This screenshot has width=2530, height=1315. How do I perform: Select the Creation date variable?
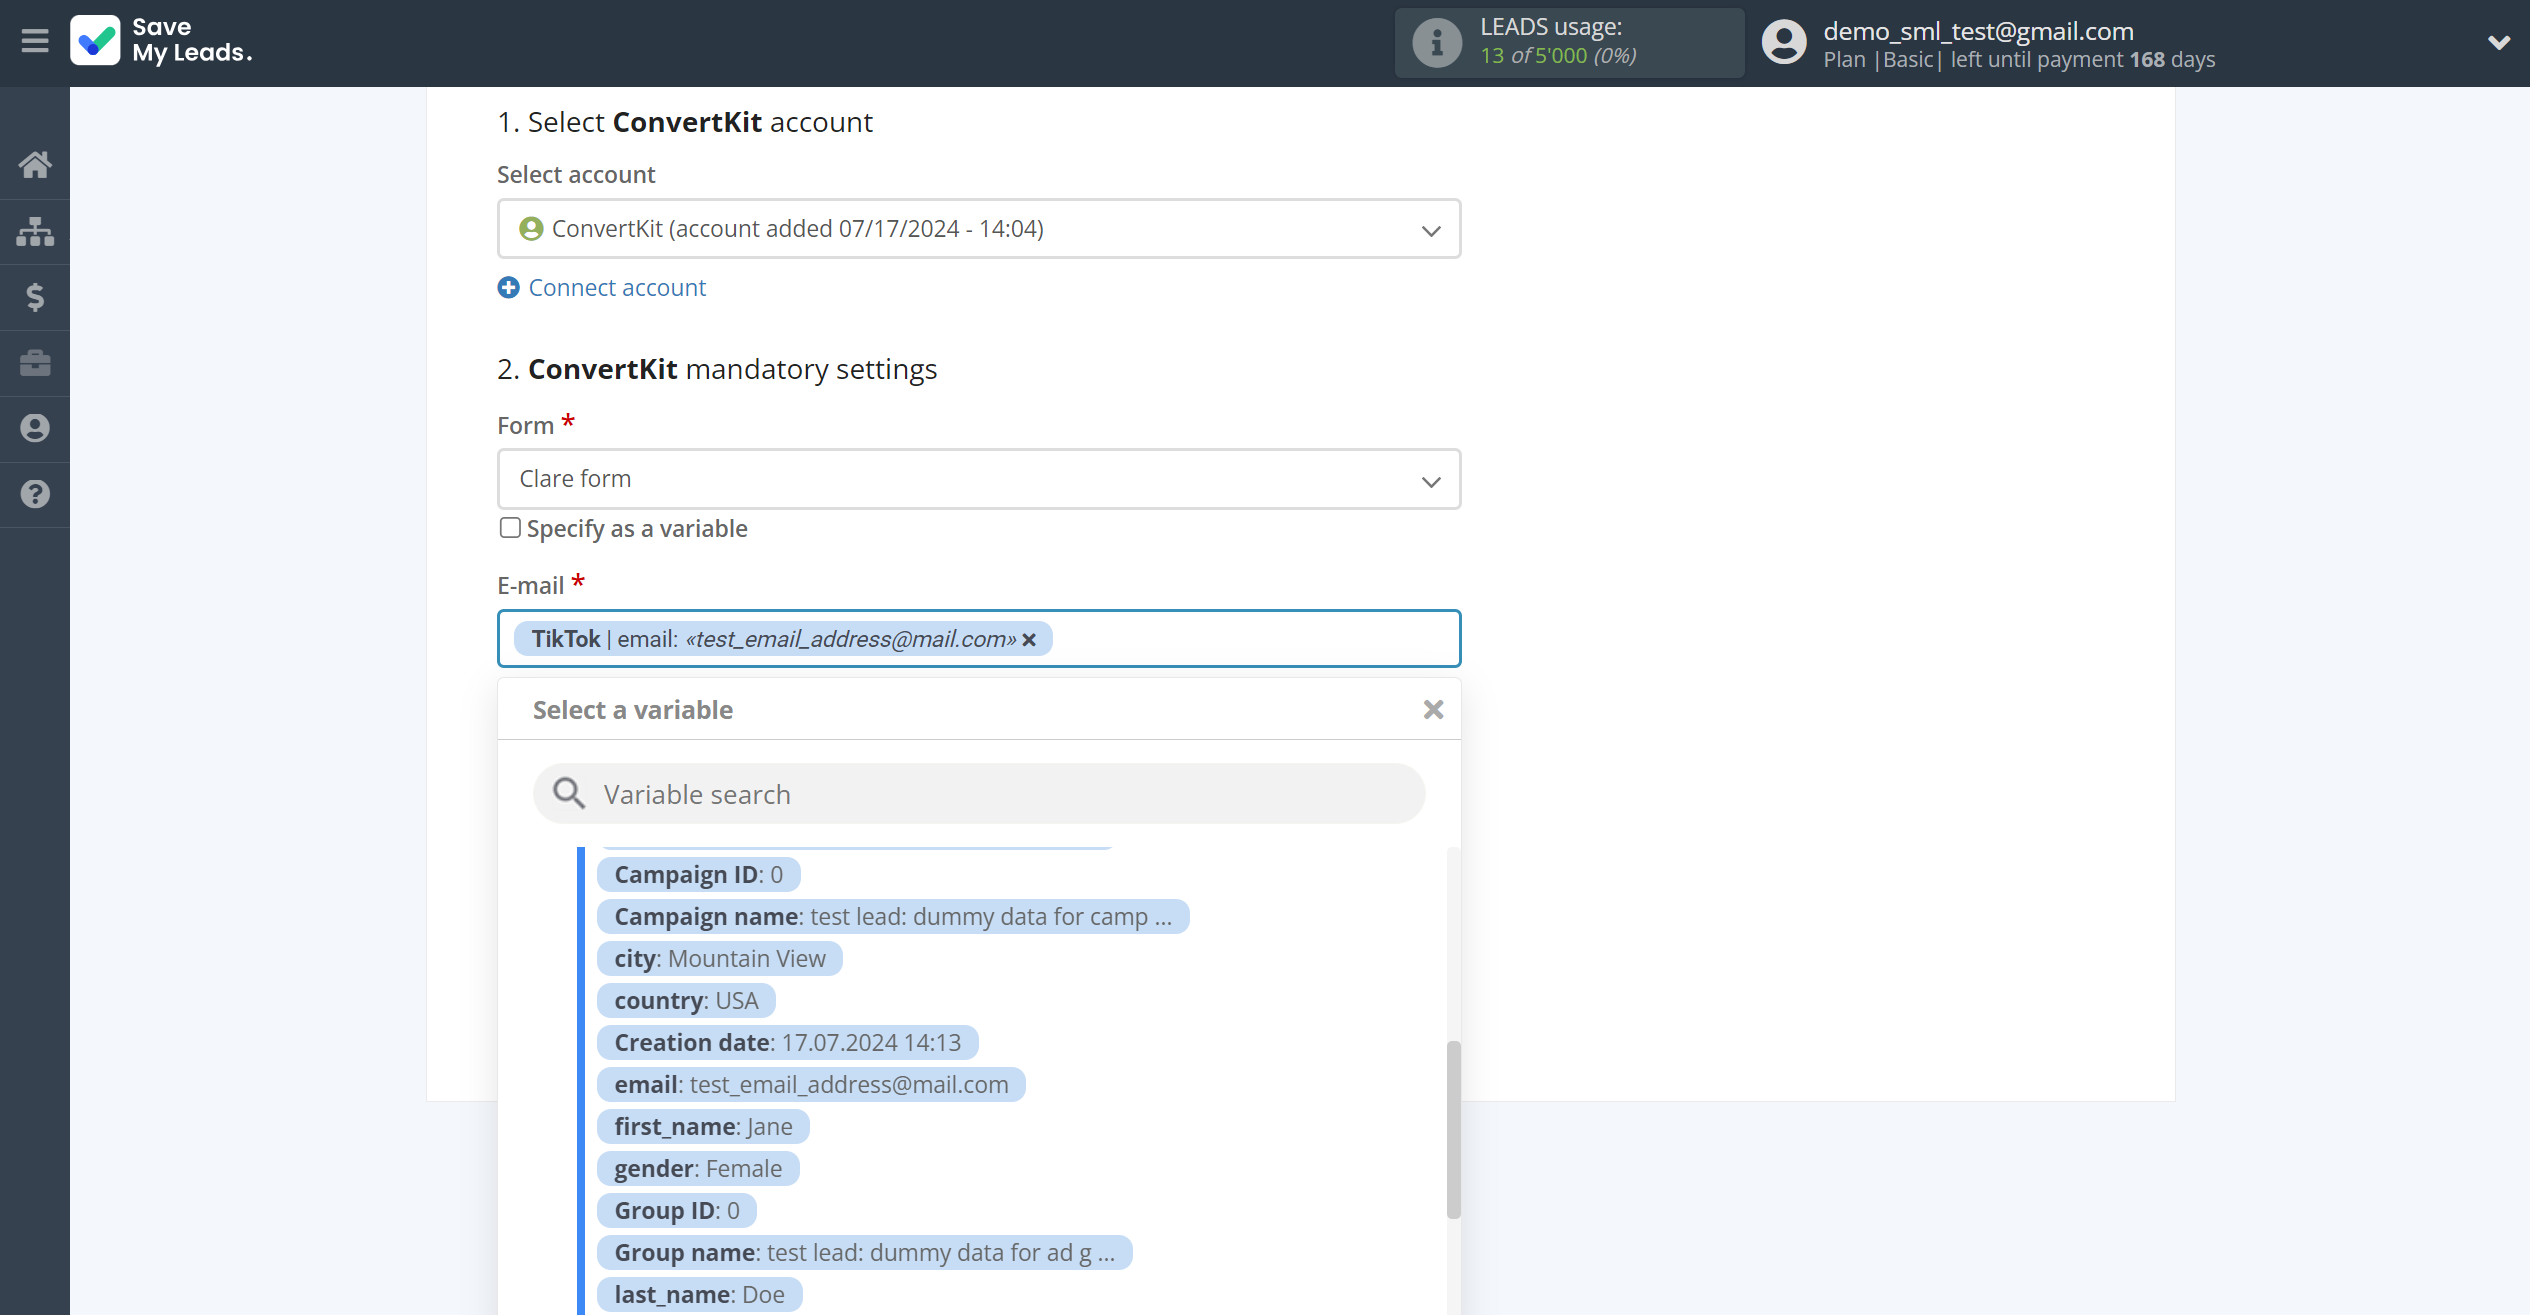[788, 1043]
